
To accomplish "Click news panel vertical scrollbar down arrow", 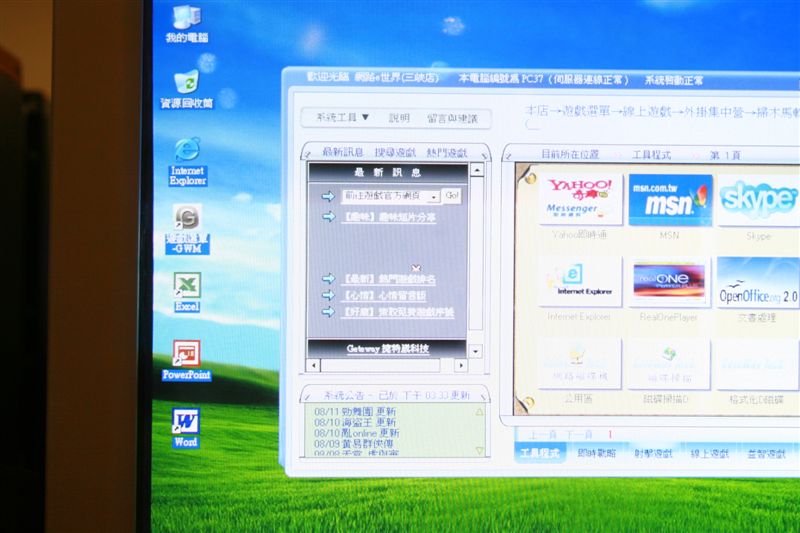I will (476, 351).
